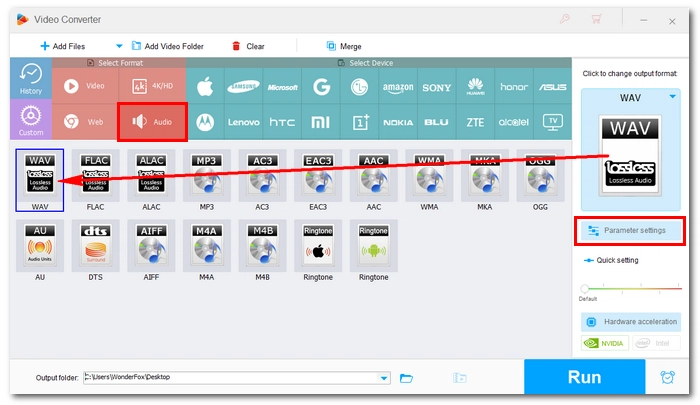Click the large WAV output format thumbnail
The height and width of the screenshot is (405, 700).
click(x=630, y=155)
